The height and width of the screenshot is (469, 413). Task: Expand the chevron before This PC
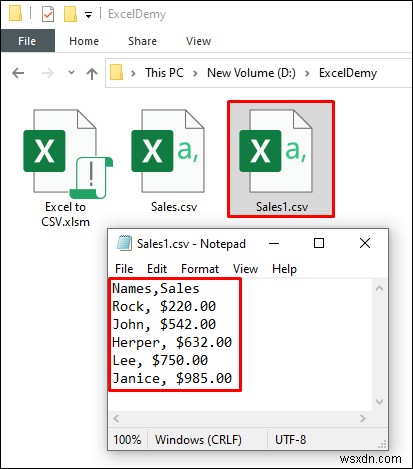click(133, 73)
